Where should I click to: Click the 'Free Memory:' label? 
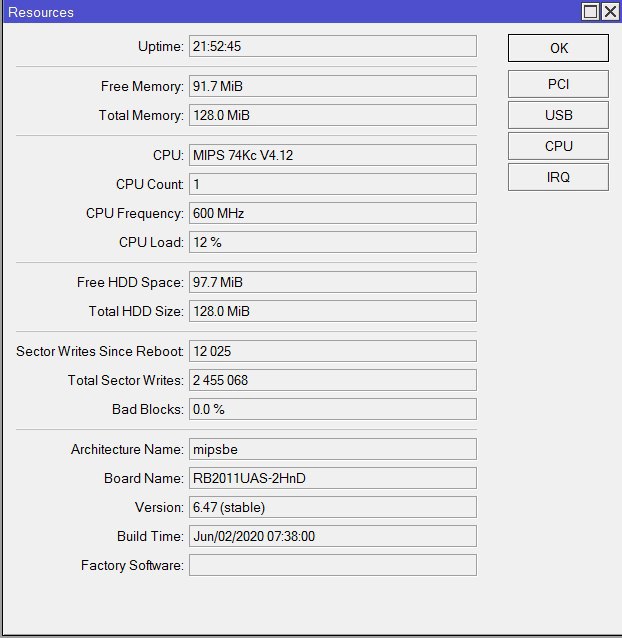pyautogui.click(x=142, y=86)
